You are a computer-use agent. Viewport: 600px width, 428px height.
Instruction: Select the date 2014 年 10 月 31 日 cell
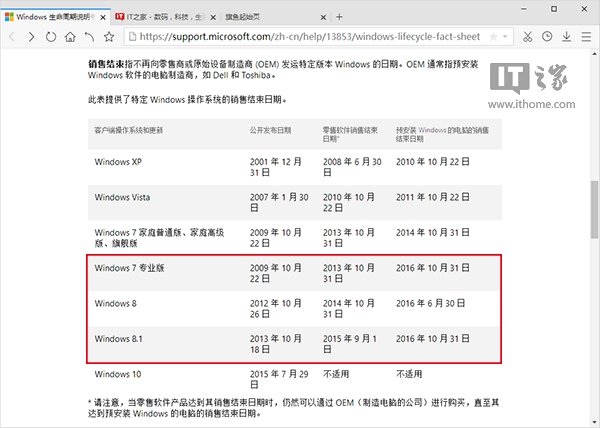(x=433, y=233)
